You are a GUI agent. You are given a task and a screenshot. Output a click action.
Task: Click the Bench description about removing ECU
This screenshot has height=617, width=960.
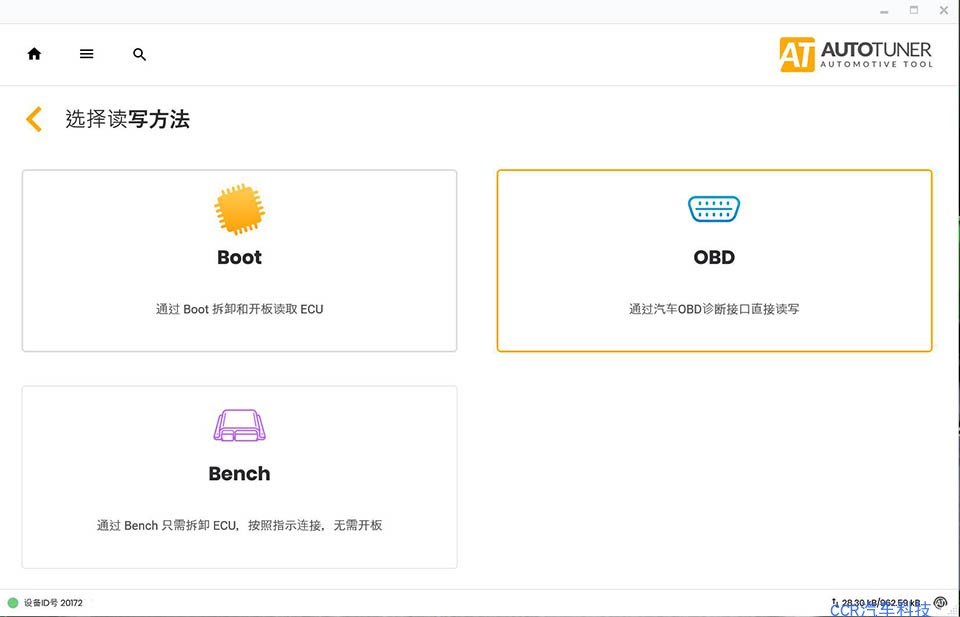[x=239, y=525]
